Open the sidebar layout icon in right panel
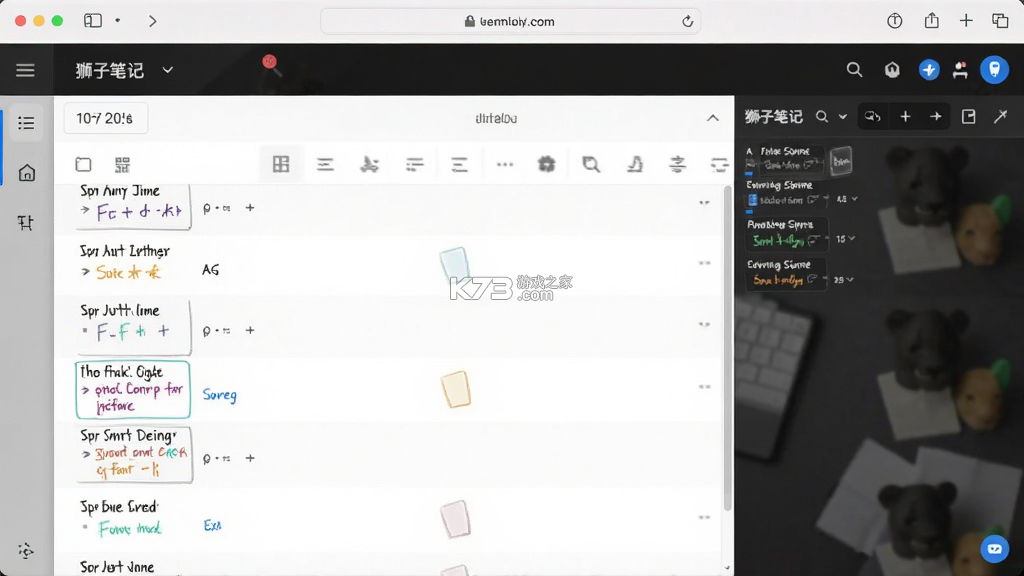1024x576 pixels. pyautogui.click(x=968, y=117)
